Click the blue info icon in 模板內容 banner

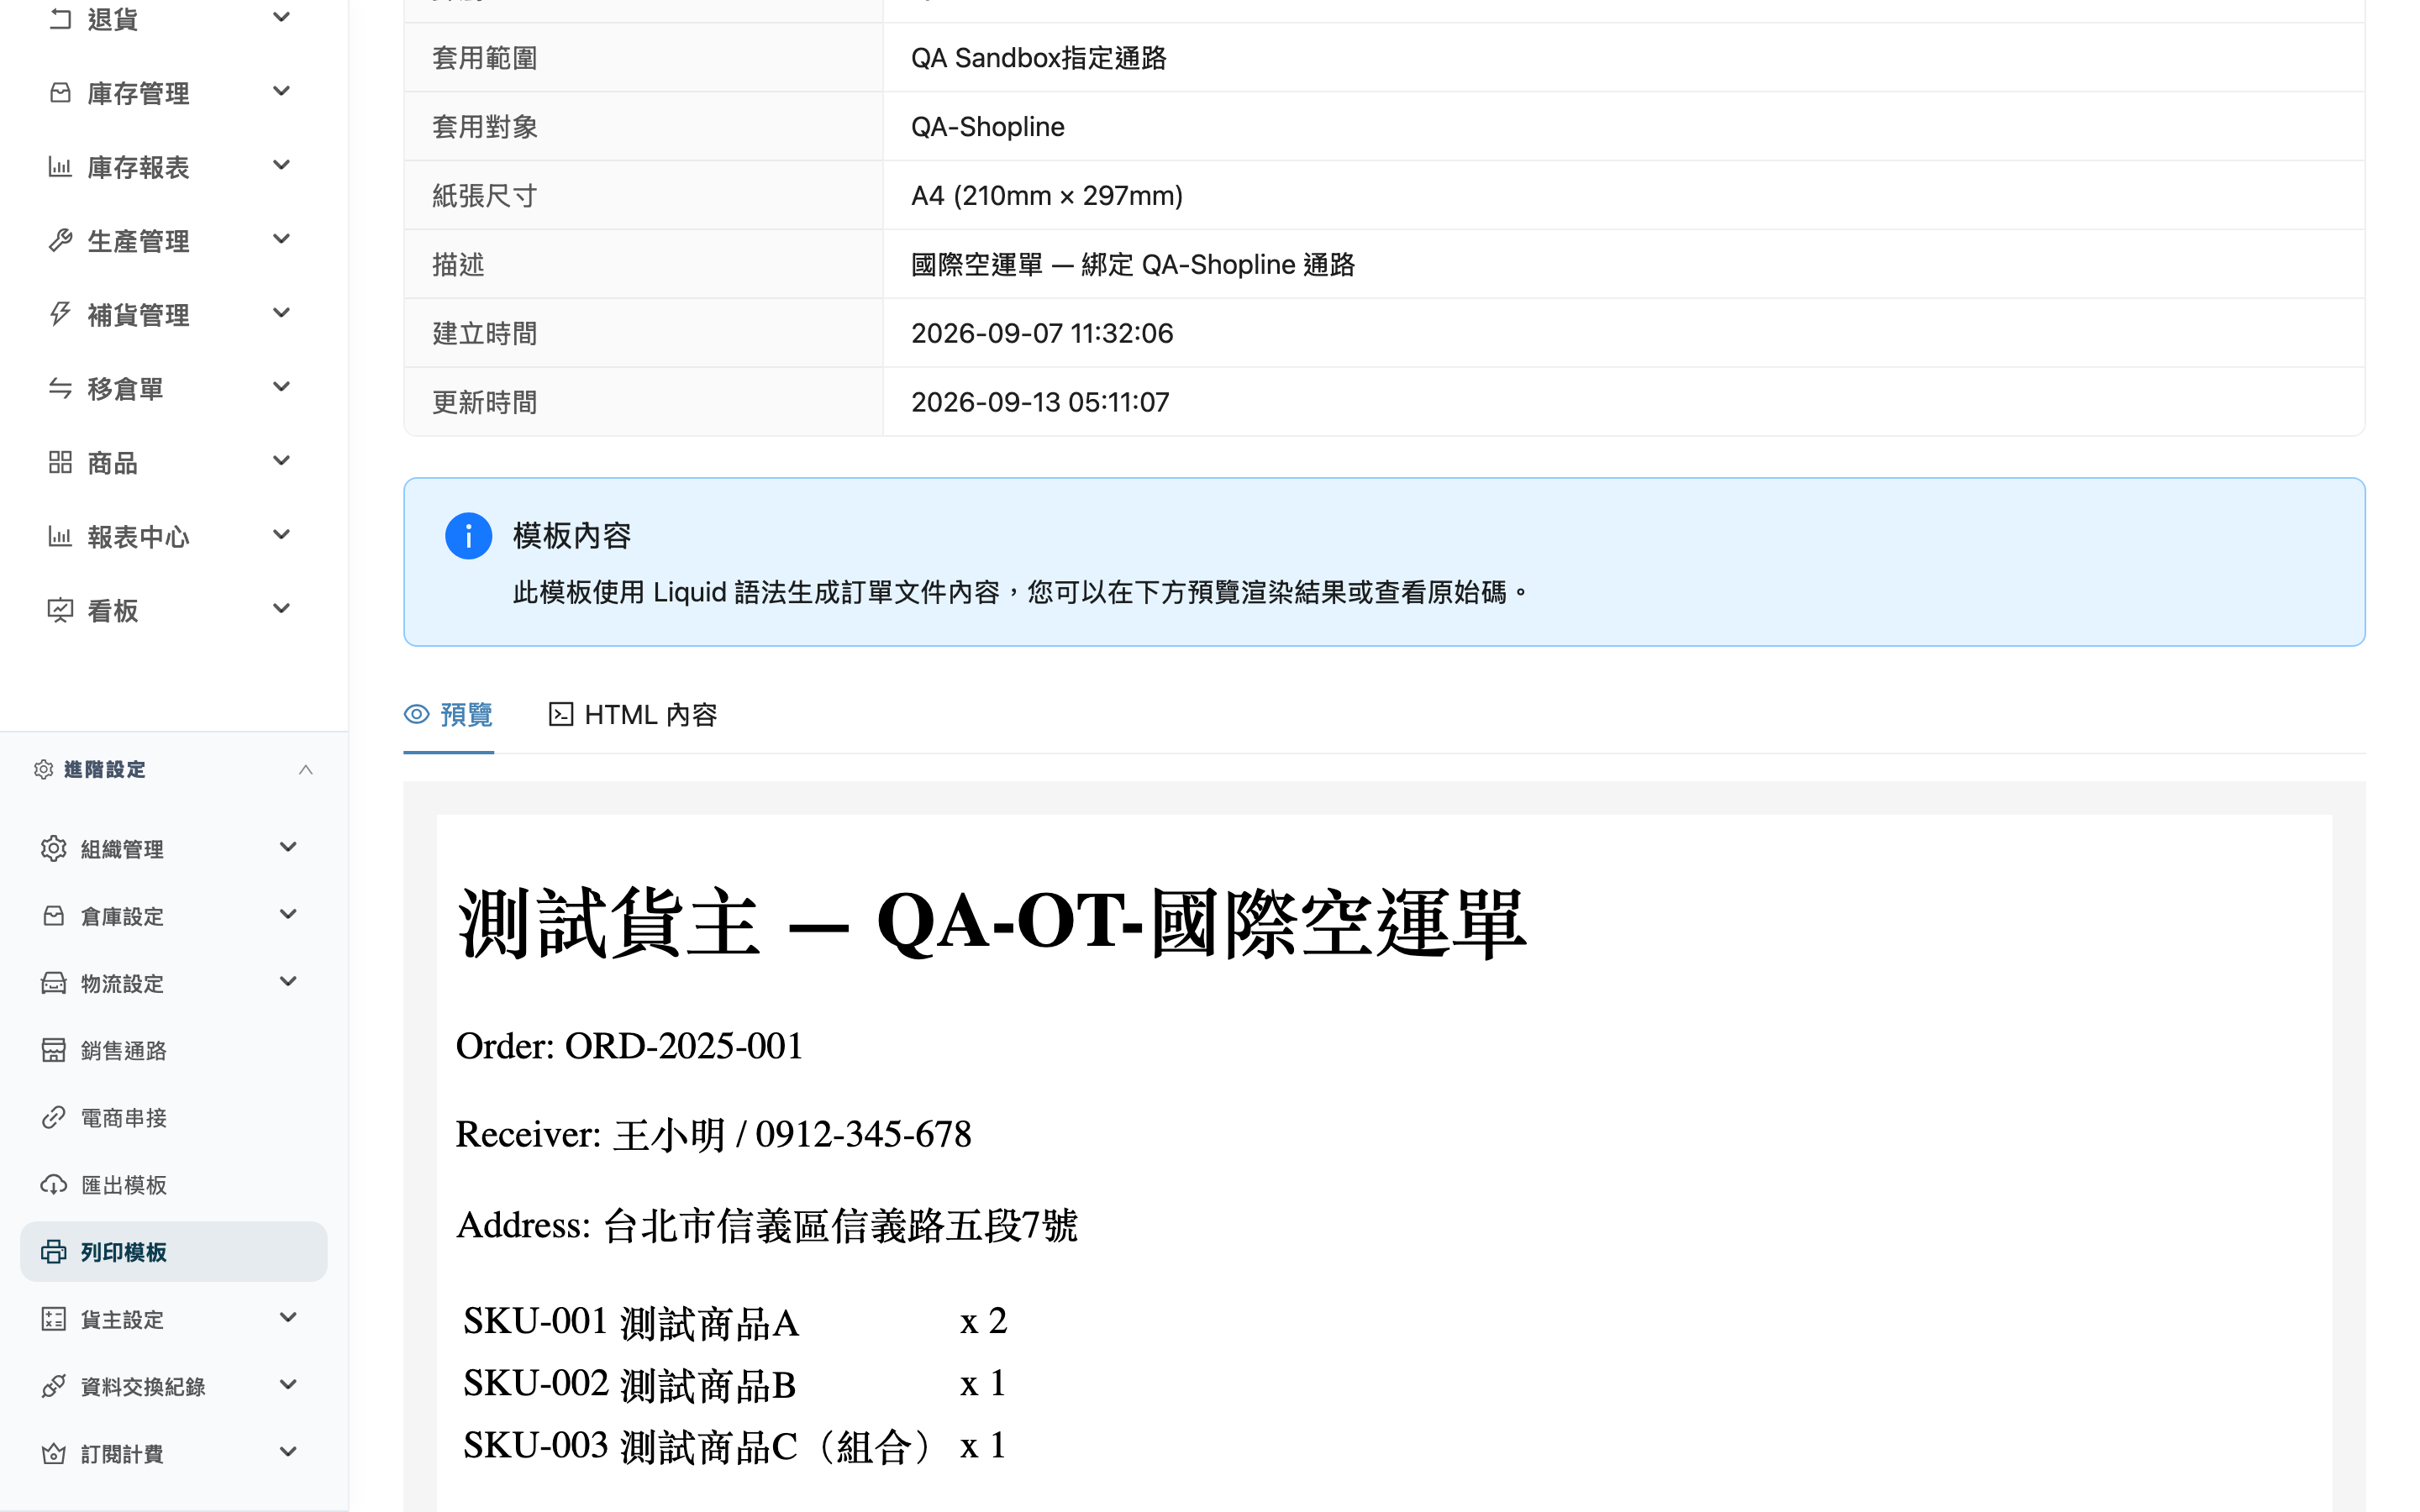coord(468,536)
